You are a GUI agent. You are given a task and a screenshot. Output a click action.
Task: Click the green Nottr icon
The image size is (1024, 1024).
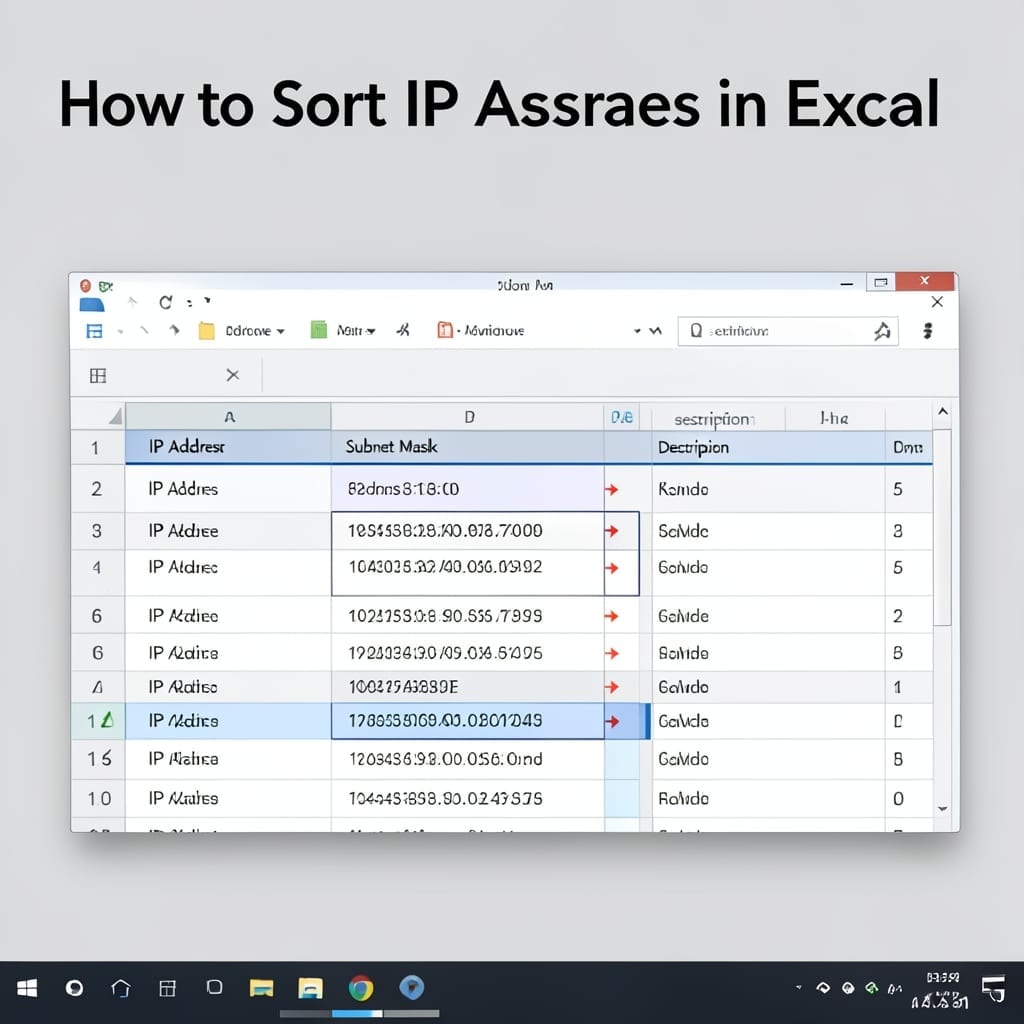(x=319, y=330)
